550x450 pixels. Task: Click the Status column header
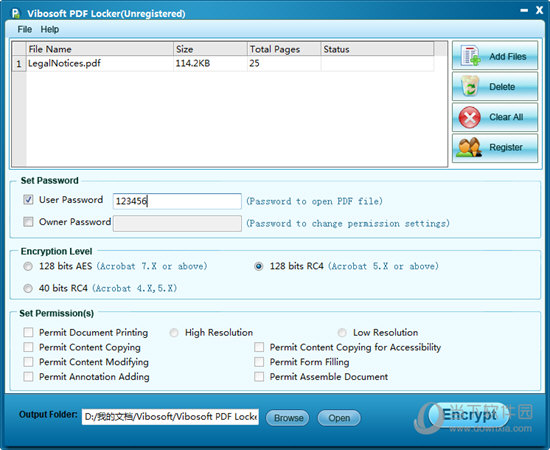coord(377,49)
